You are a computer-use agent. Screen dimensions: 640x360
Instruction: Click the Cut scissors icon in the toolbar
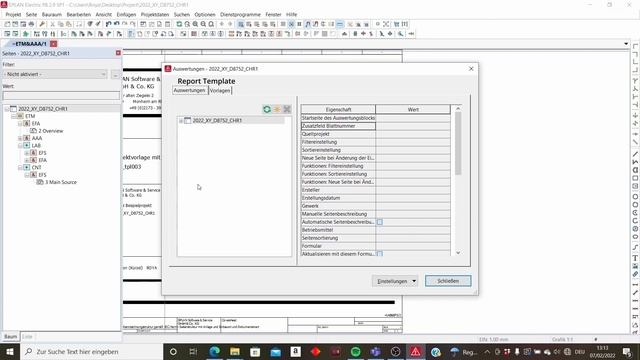tap(53, 24)
